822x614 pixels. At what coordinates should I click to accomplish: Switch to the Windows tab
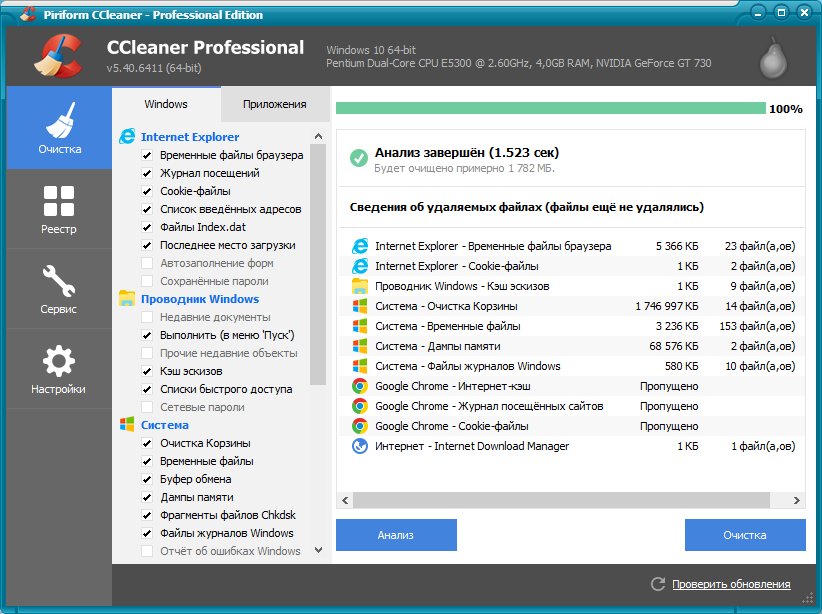[166, 104]
